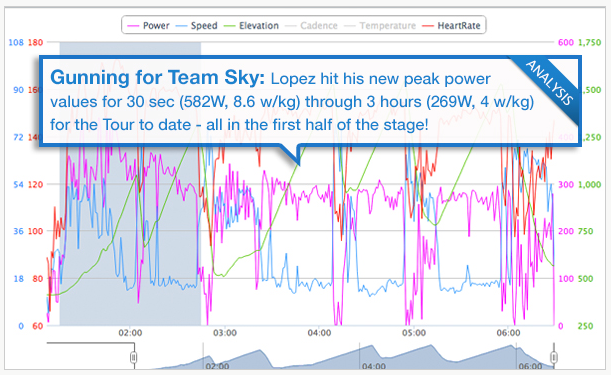Click the ANALYSIS corner ribbon
The height and width of the screenshot is (375, 611).
coord(549,83)
